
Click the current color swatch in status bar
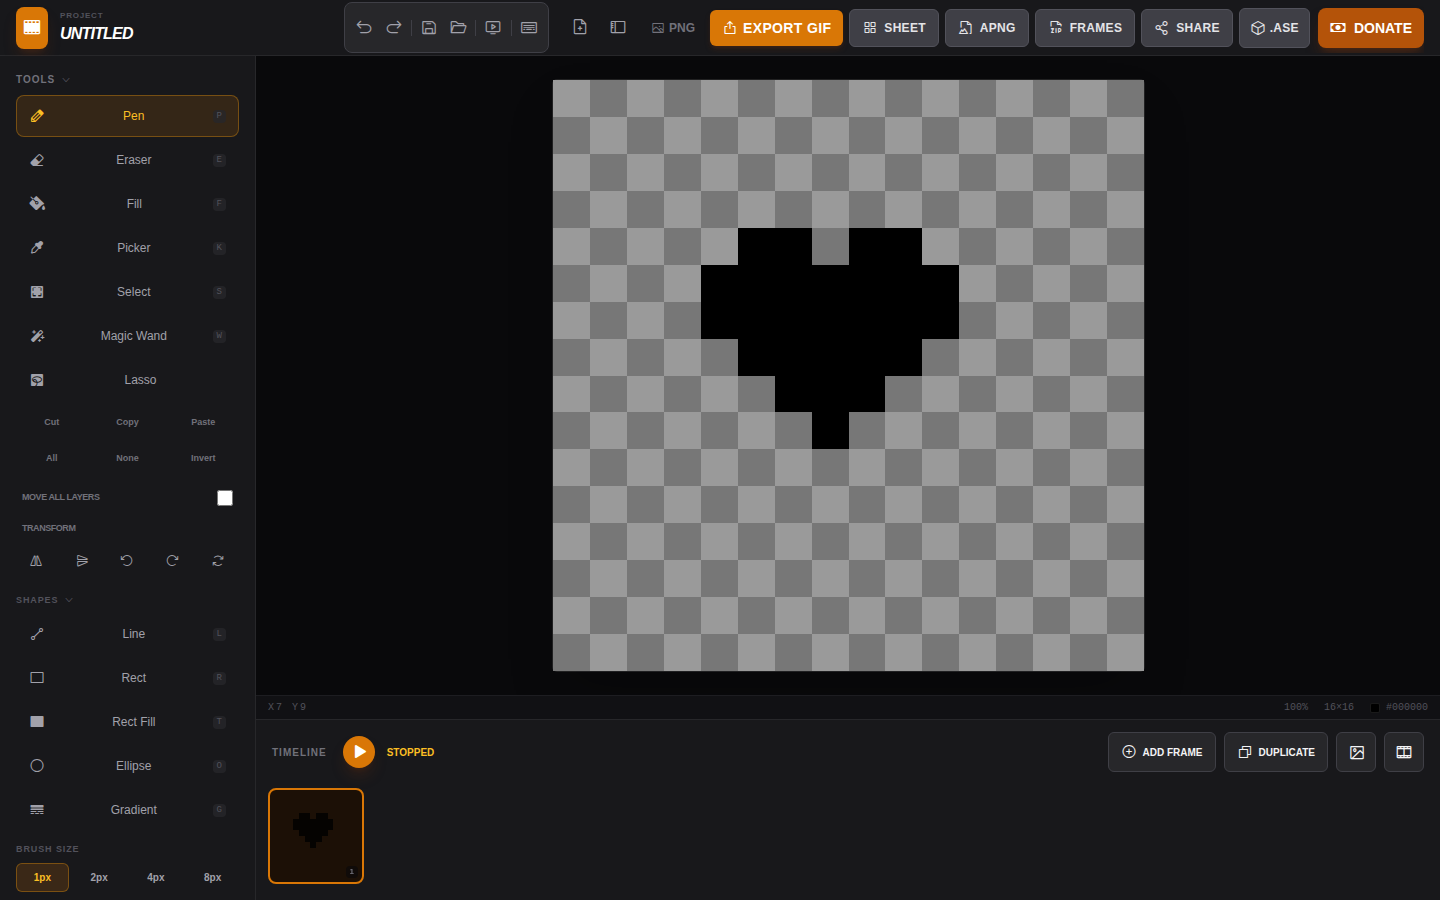[x=1375, y=707]
